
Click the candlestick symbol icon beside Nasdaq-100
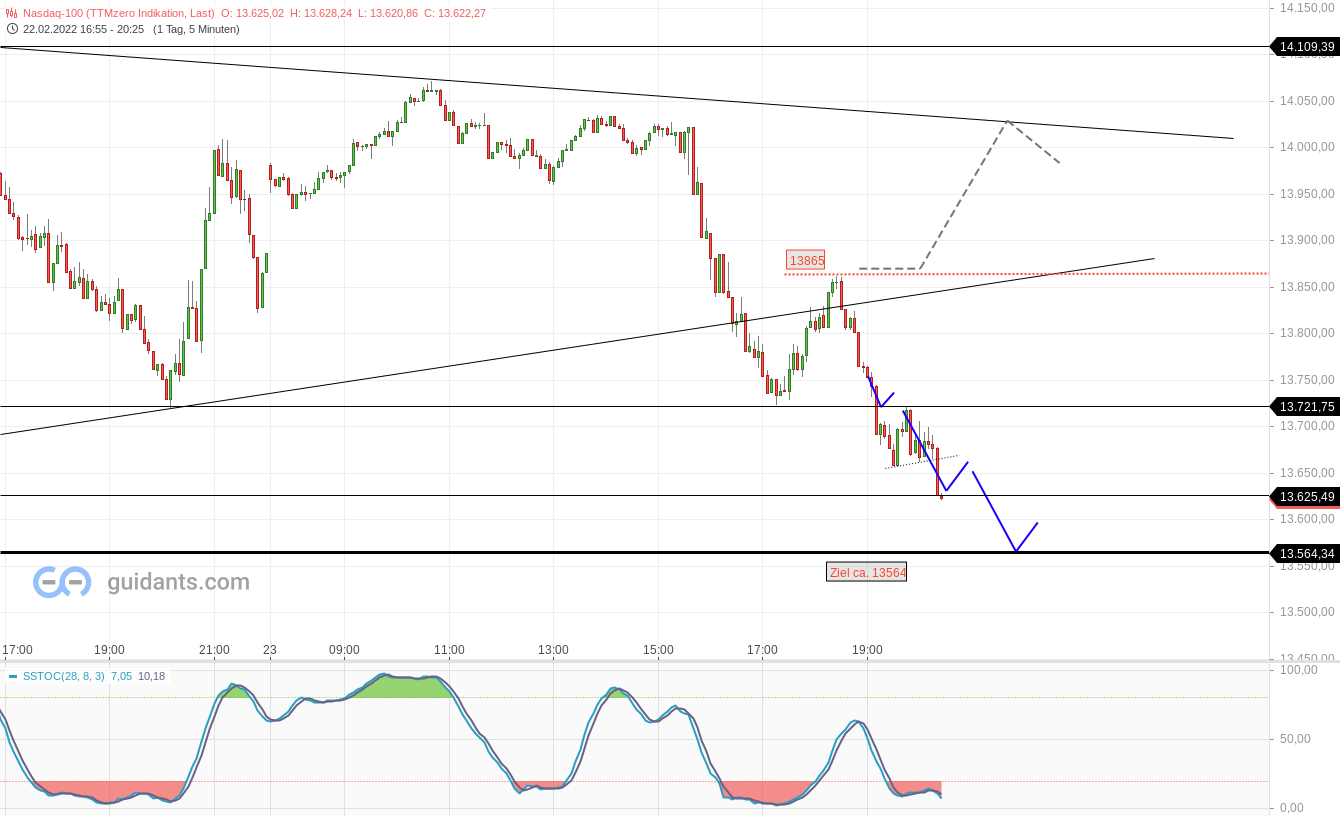point(10,14)
